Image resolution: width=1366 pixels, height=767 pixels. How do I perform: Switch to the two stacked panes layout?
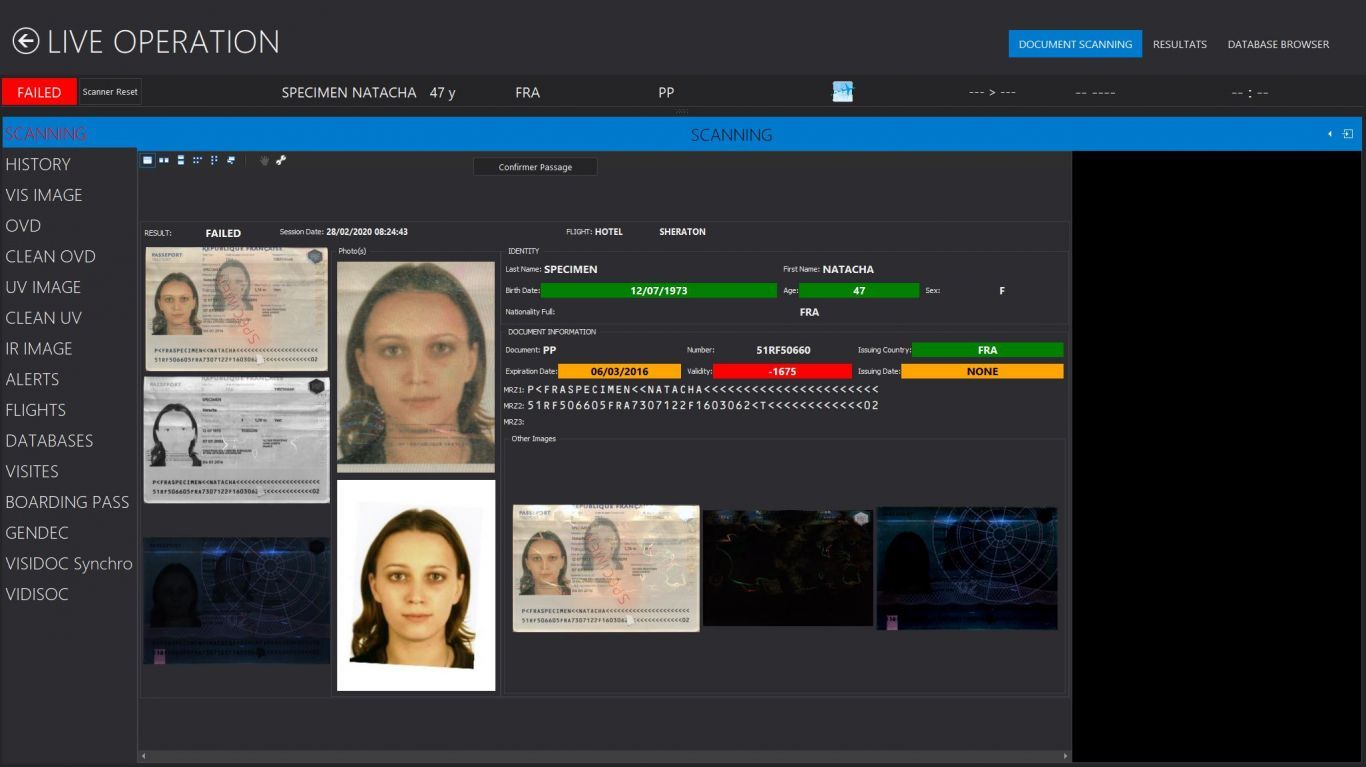click(180, 160)
